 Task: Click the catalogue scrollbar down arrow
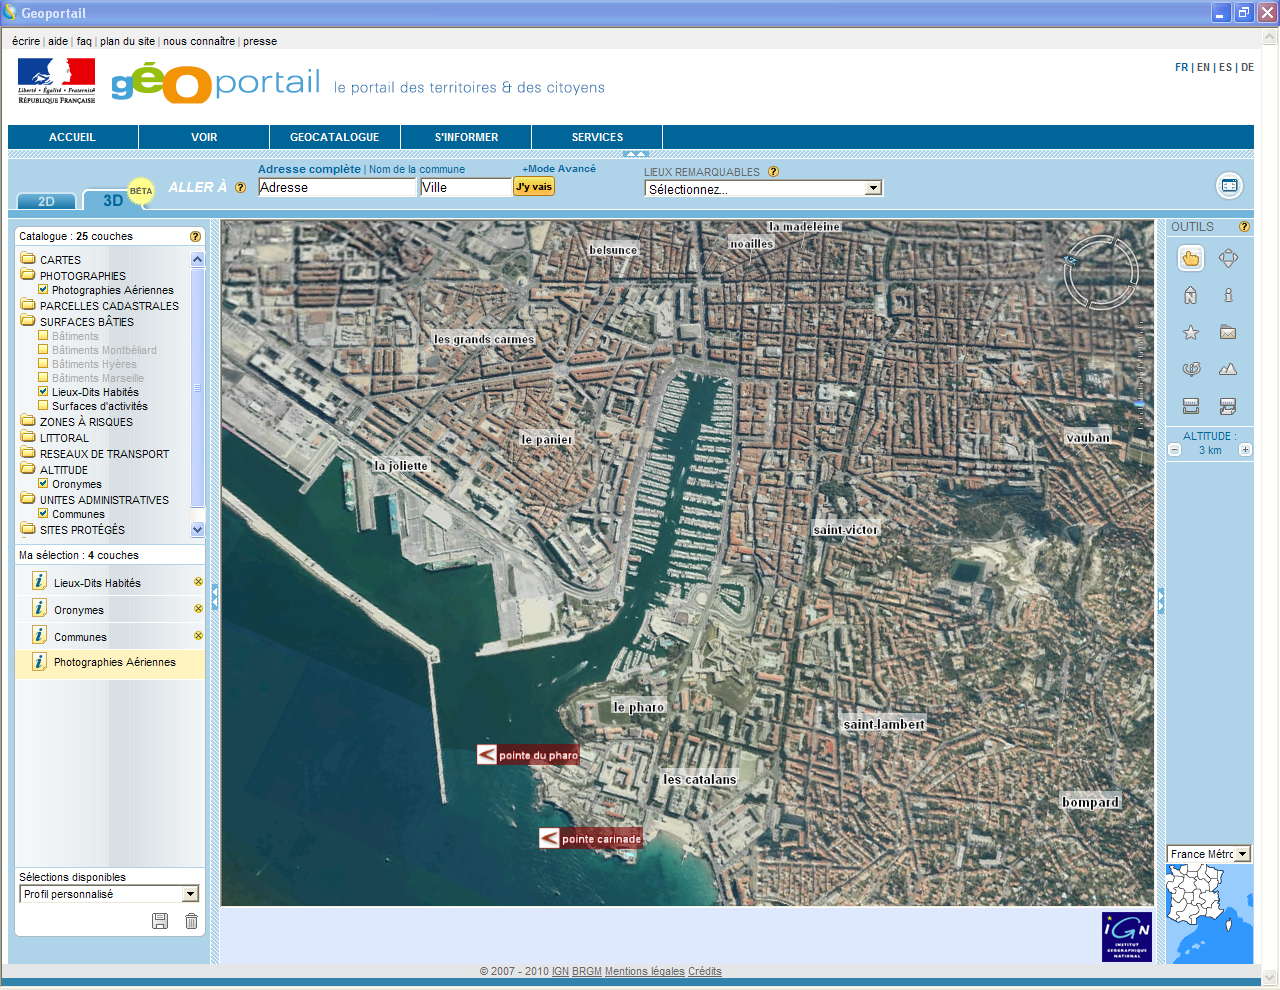[x=197, y=529]
